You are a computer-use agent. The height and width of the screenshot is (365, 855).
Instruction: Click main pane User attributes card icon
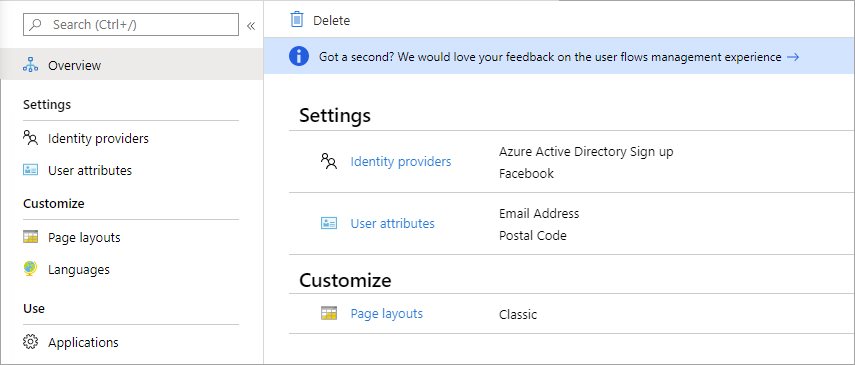(x=329, y=223)
